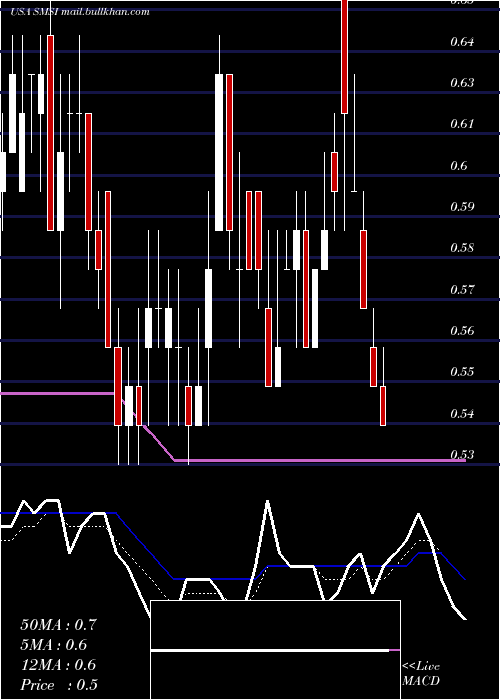Click the USA SMSI mail.bullkhan.com title
Screen dimensions: 500x700
(80, 12)
